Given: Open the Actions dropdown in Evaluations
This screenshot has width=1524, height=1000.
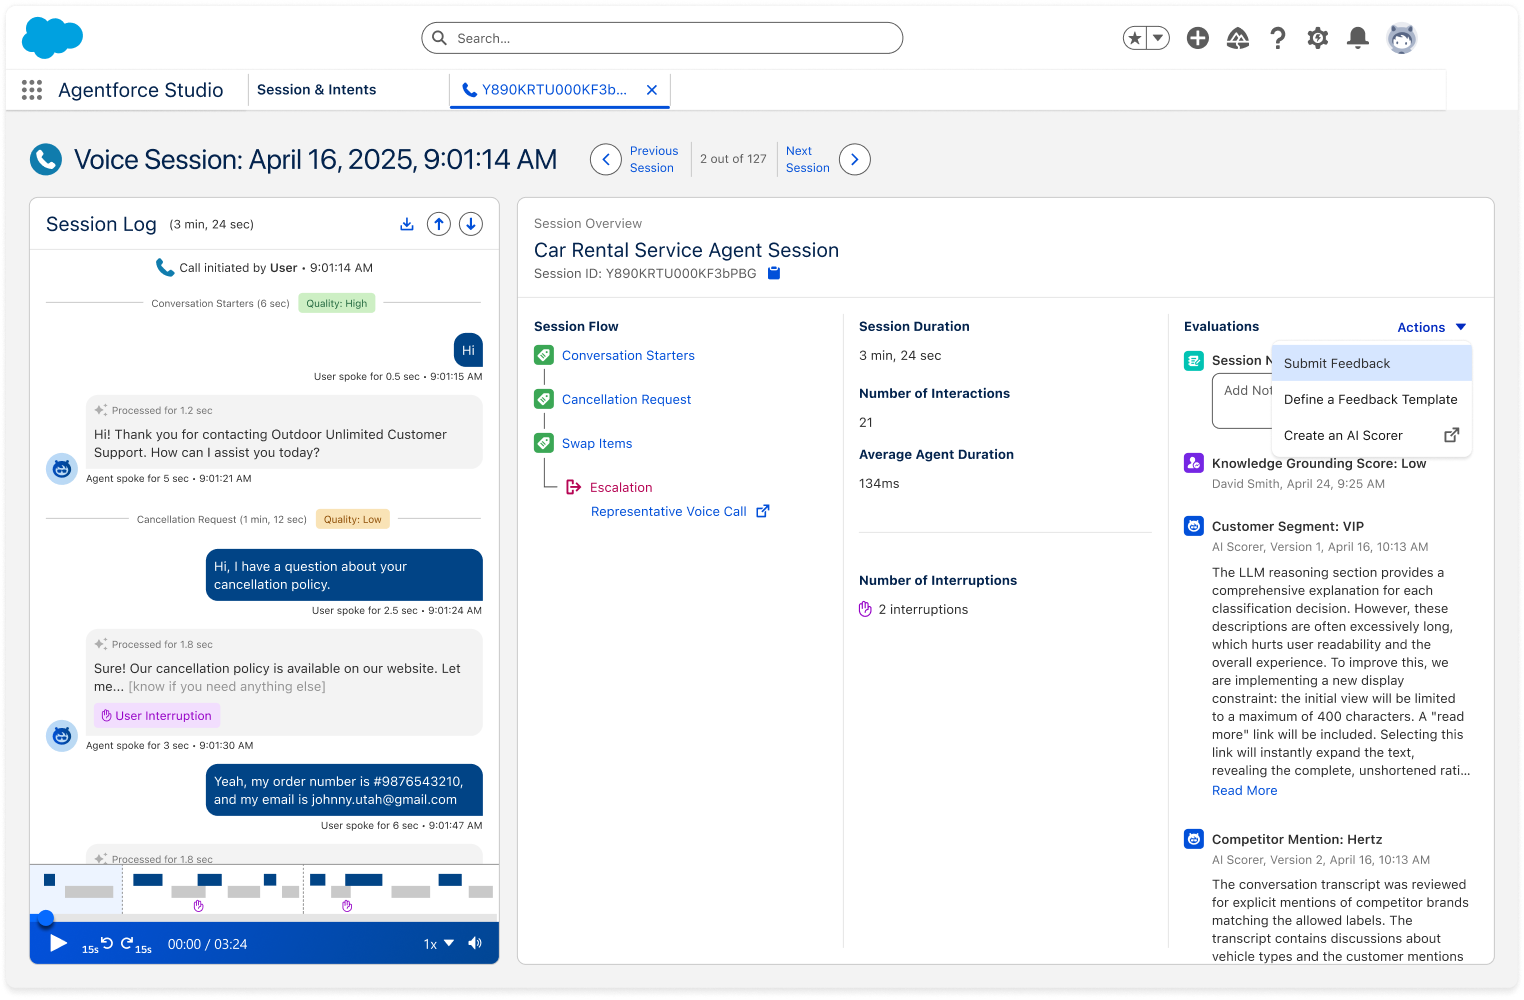Looking at the screenshot, I should click(1432, 327).
